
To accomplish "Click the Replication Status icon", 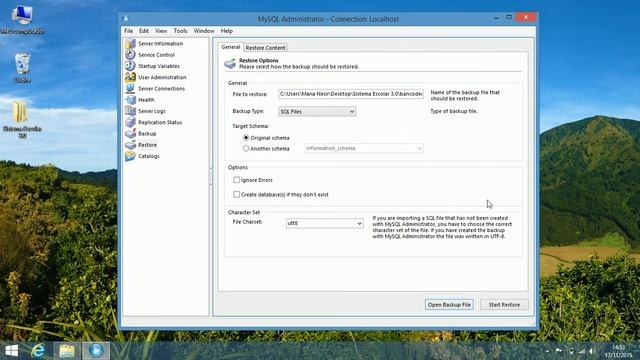I will (130, 122).
